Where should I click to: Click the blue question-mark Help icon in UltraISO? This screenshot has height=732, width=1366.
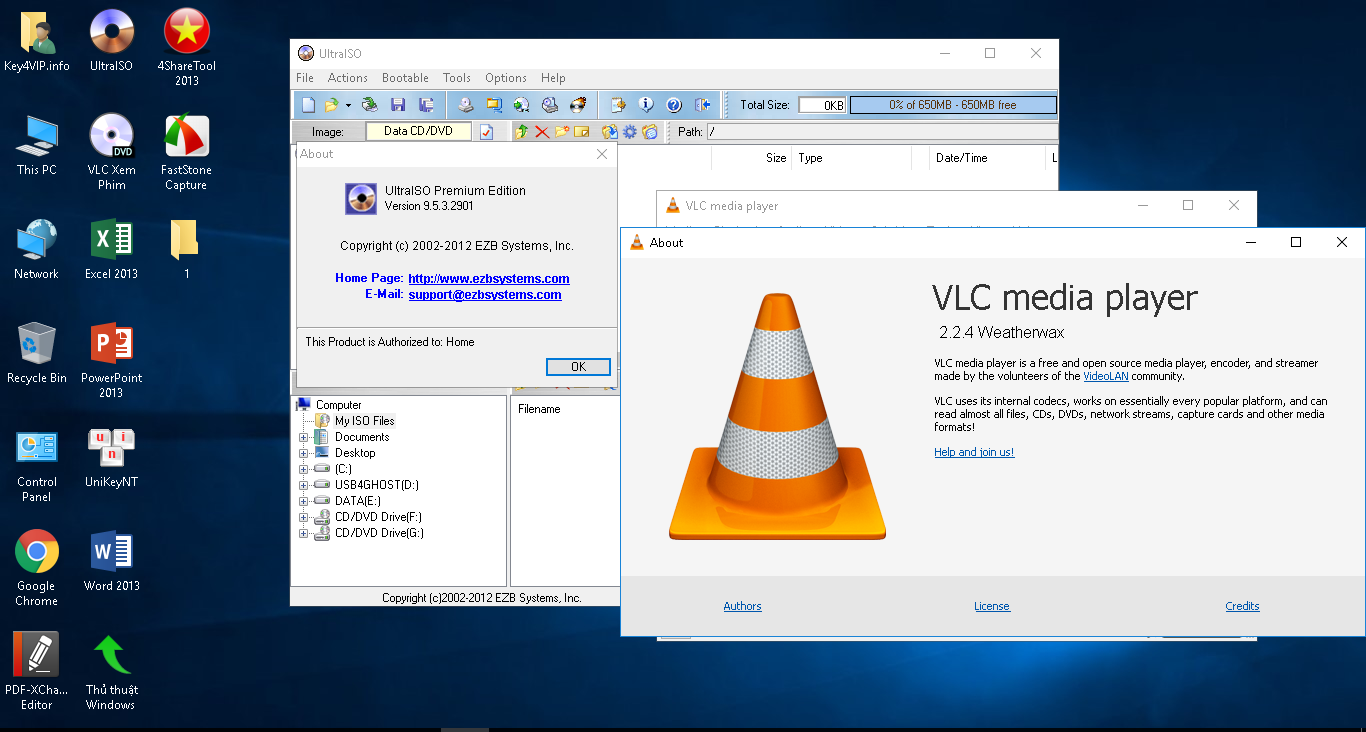tap(674, 105)
